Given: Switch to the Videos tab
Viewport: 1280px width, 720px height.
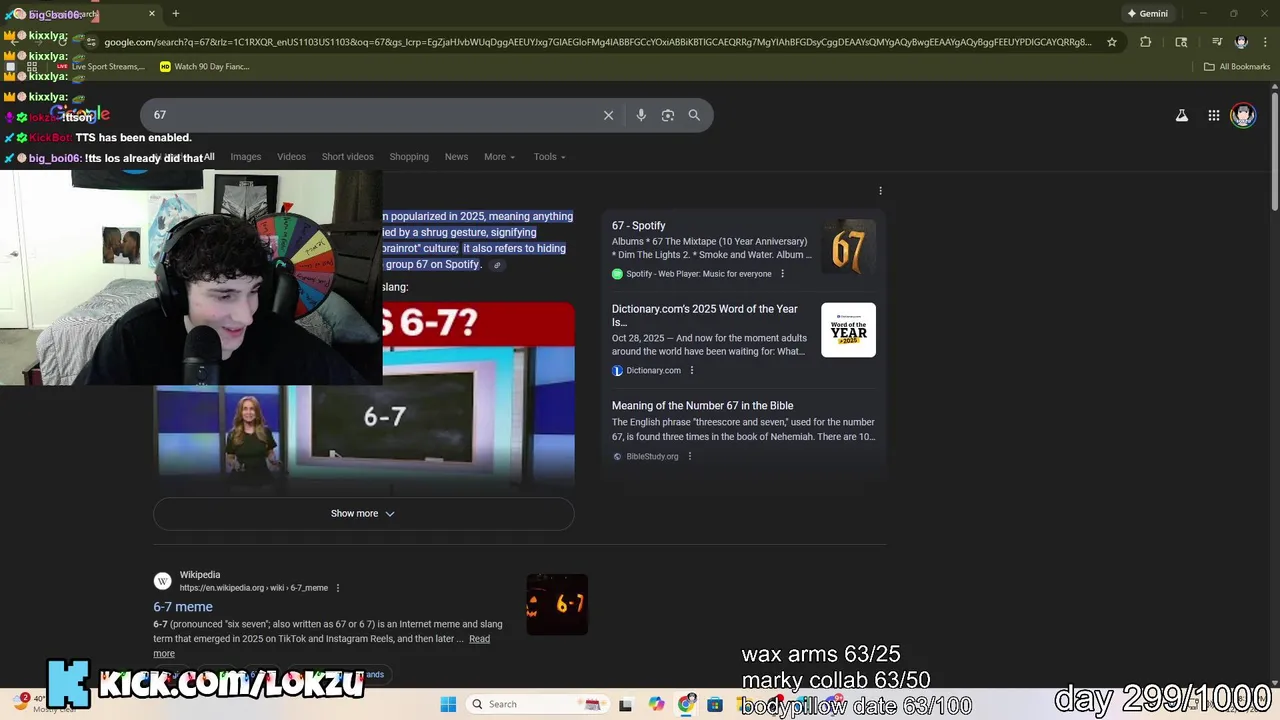Looking at the screenshot, I should click(291, 157).
